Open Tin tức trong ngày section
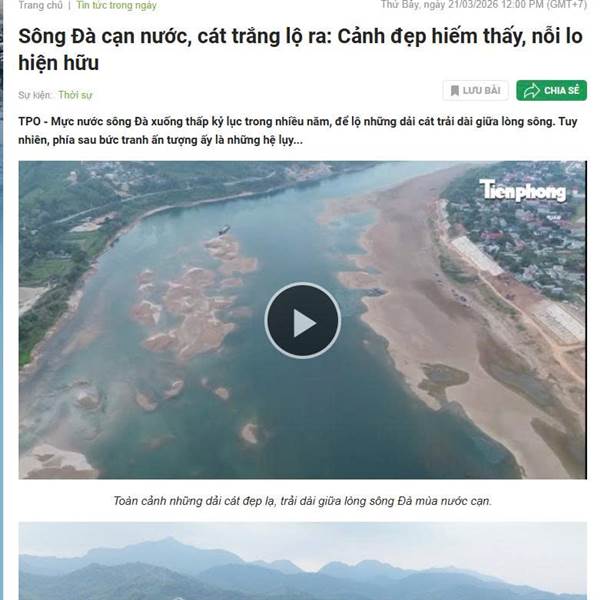Screen dimensions: 600x600 click(x=116, y=5)
